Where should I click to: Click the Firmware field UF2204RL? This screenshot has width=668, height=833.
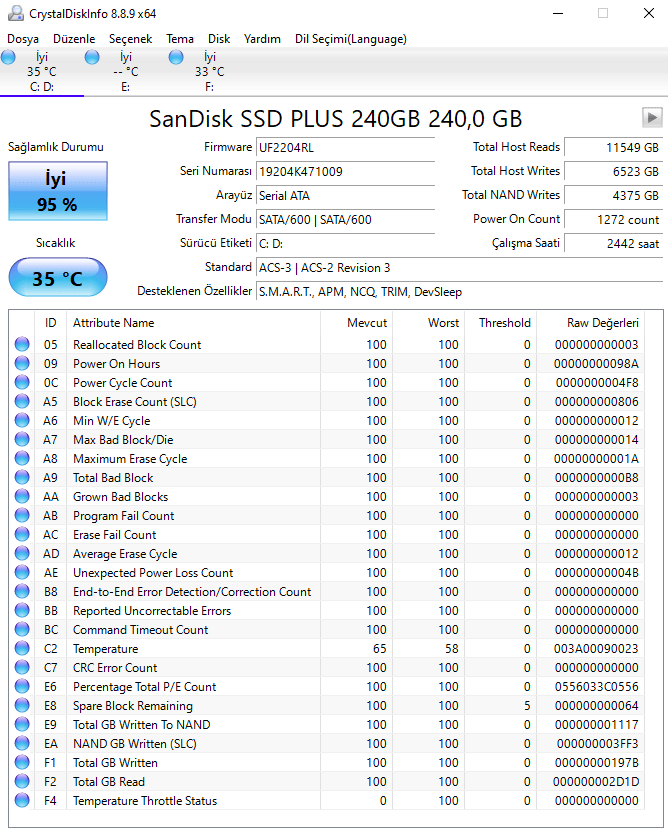(x=345, y=148)
